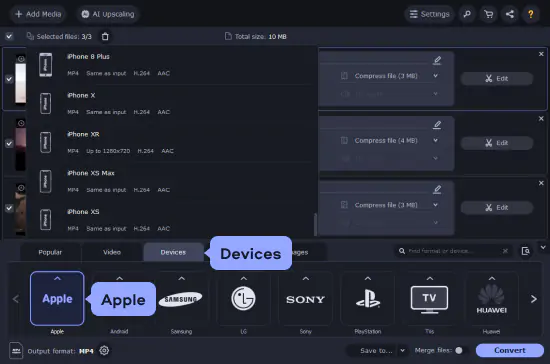Image resolution: width=550 pixels, height=364 pixels.
Task: Click the AI Upscaling button
Action: (108, 14)
